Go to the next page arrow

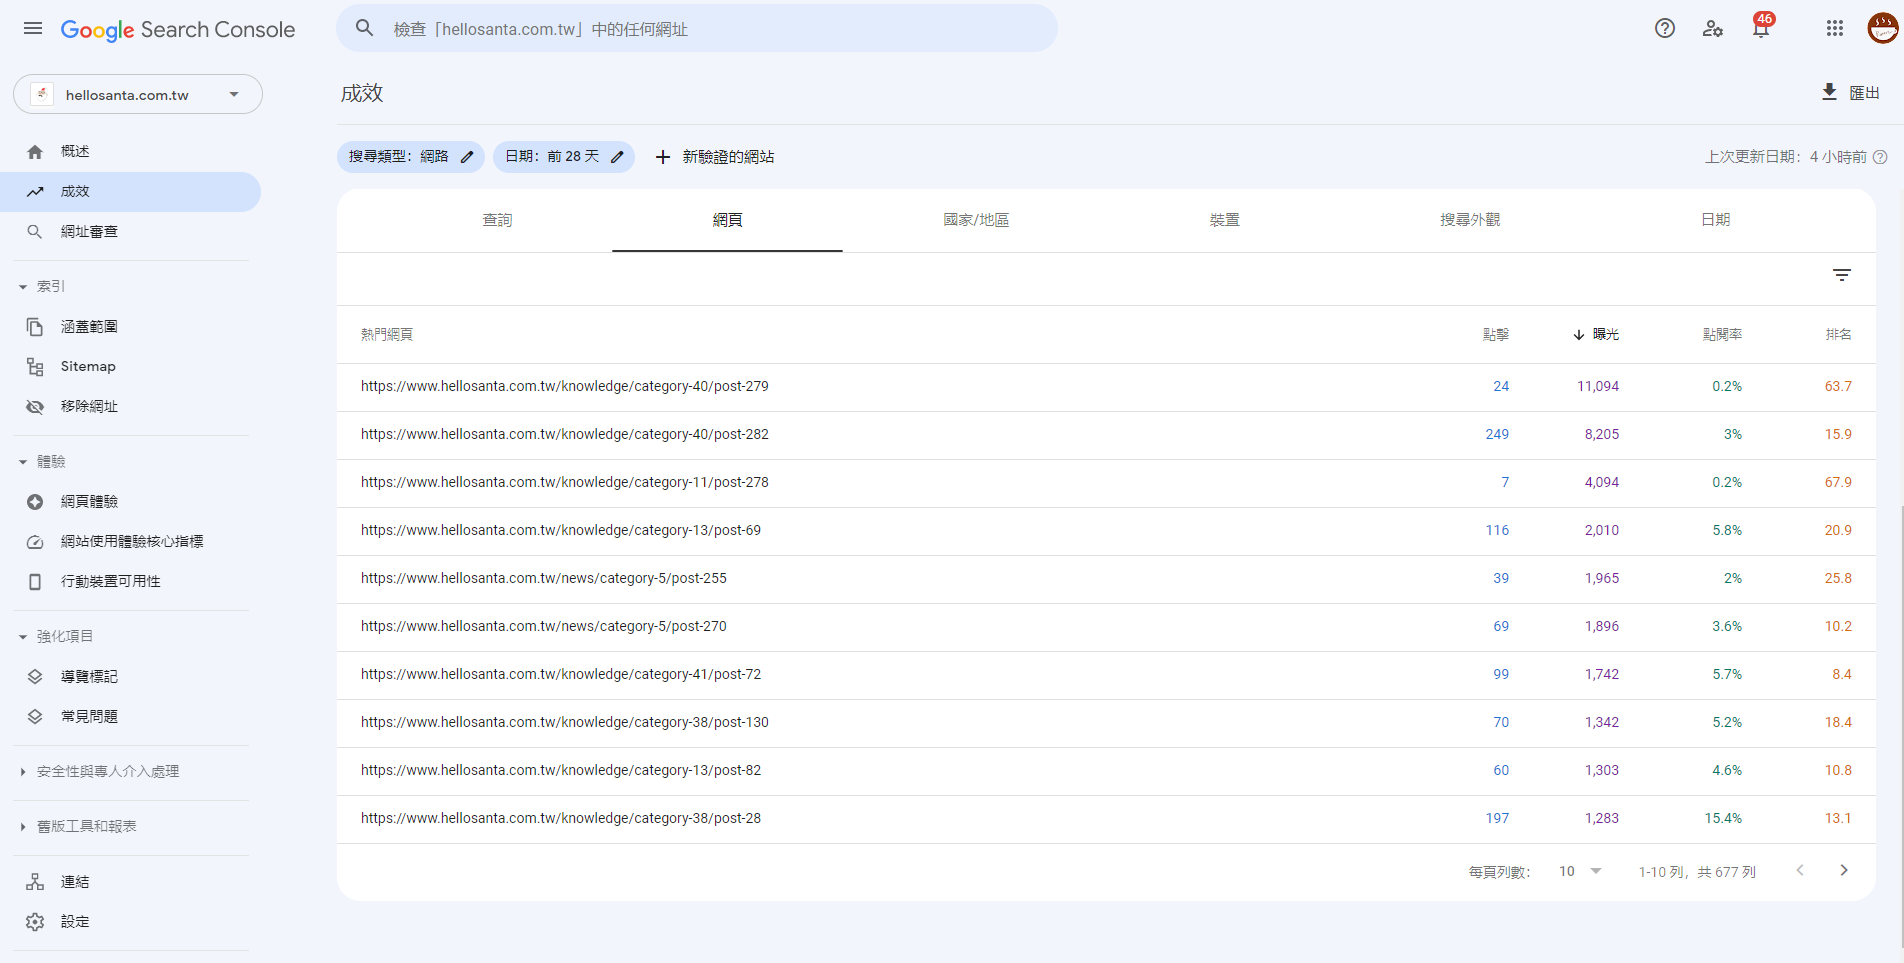(1844, 870)
